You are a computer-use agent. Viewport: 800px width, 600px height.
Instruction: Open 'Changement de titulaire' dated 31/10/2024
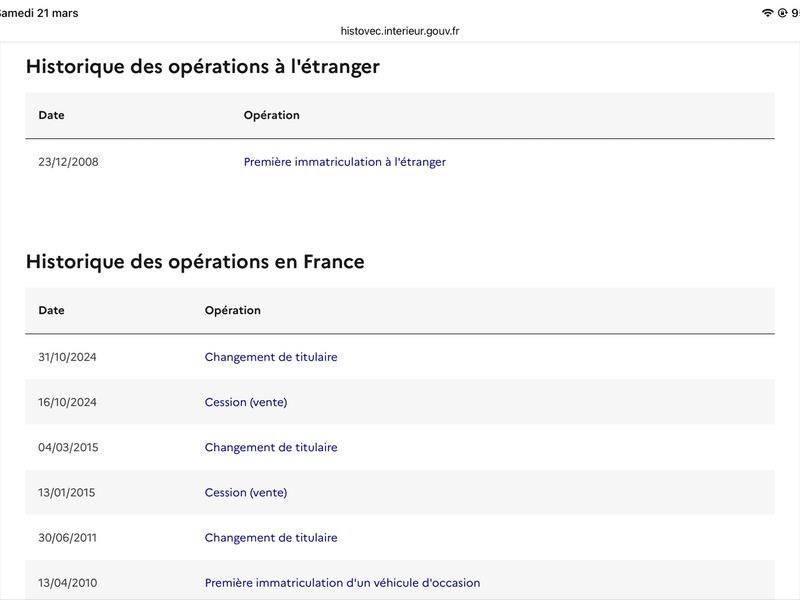[271, 357]
